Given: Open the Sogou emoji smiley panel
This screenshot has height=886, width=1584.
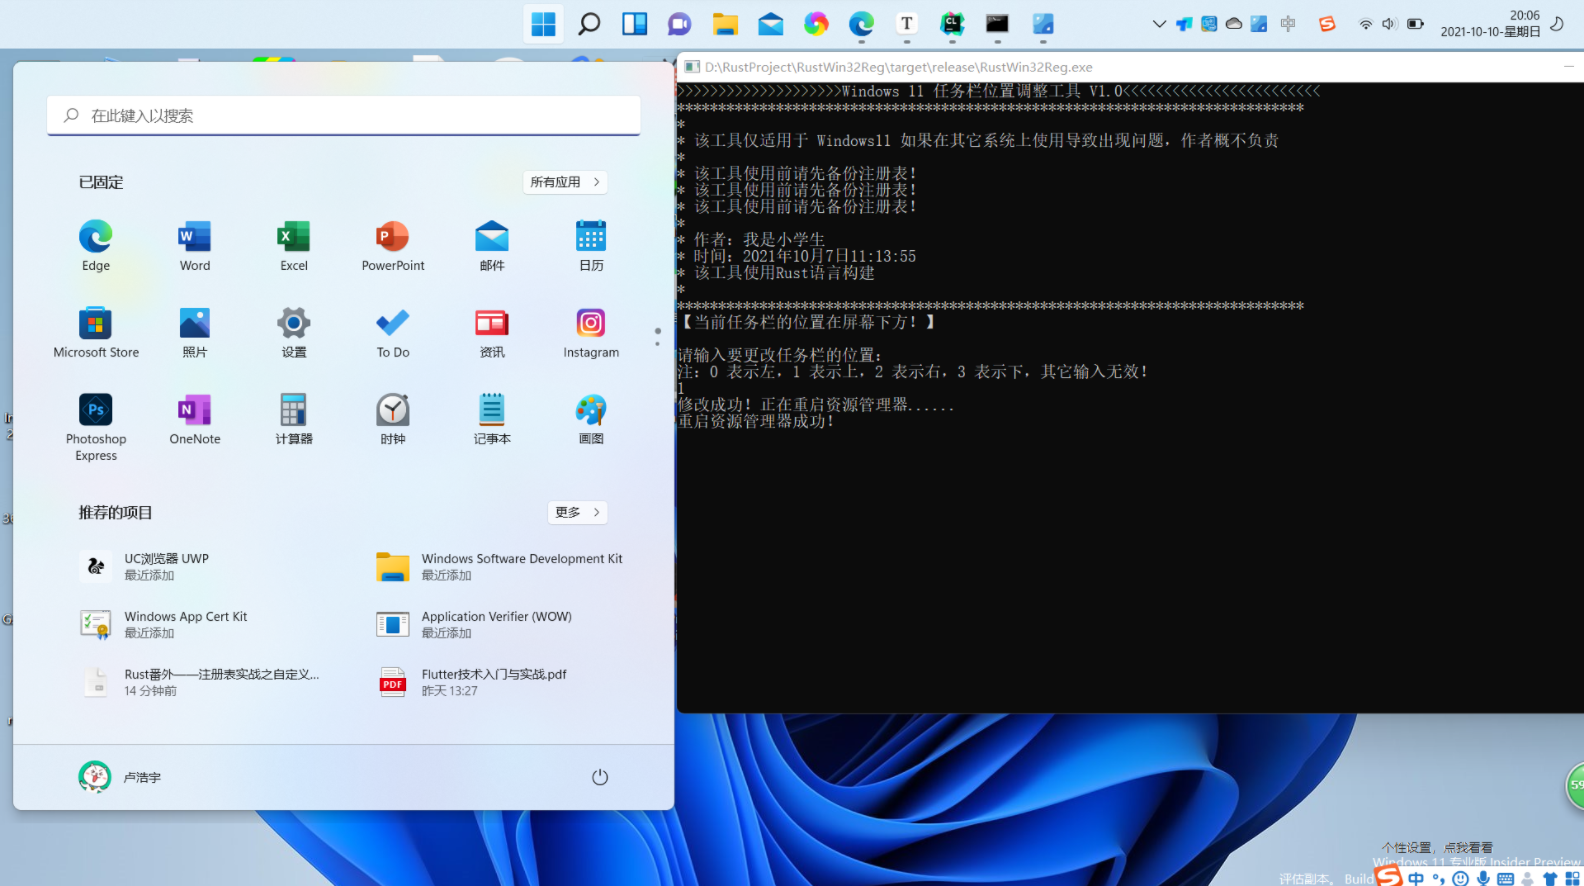Looking at the screenshot, I should pyautogui.click(x=1461, y=878).
